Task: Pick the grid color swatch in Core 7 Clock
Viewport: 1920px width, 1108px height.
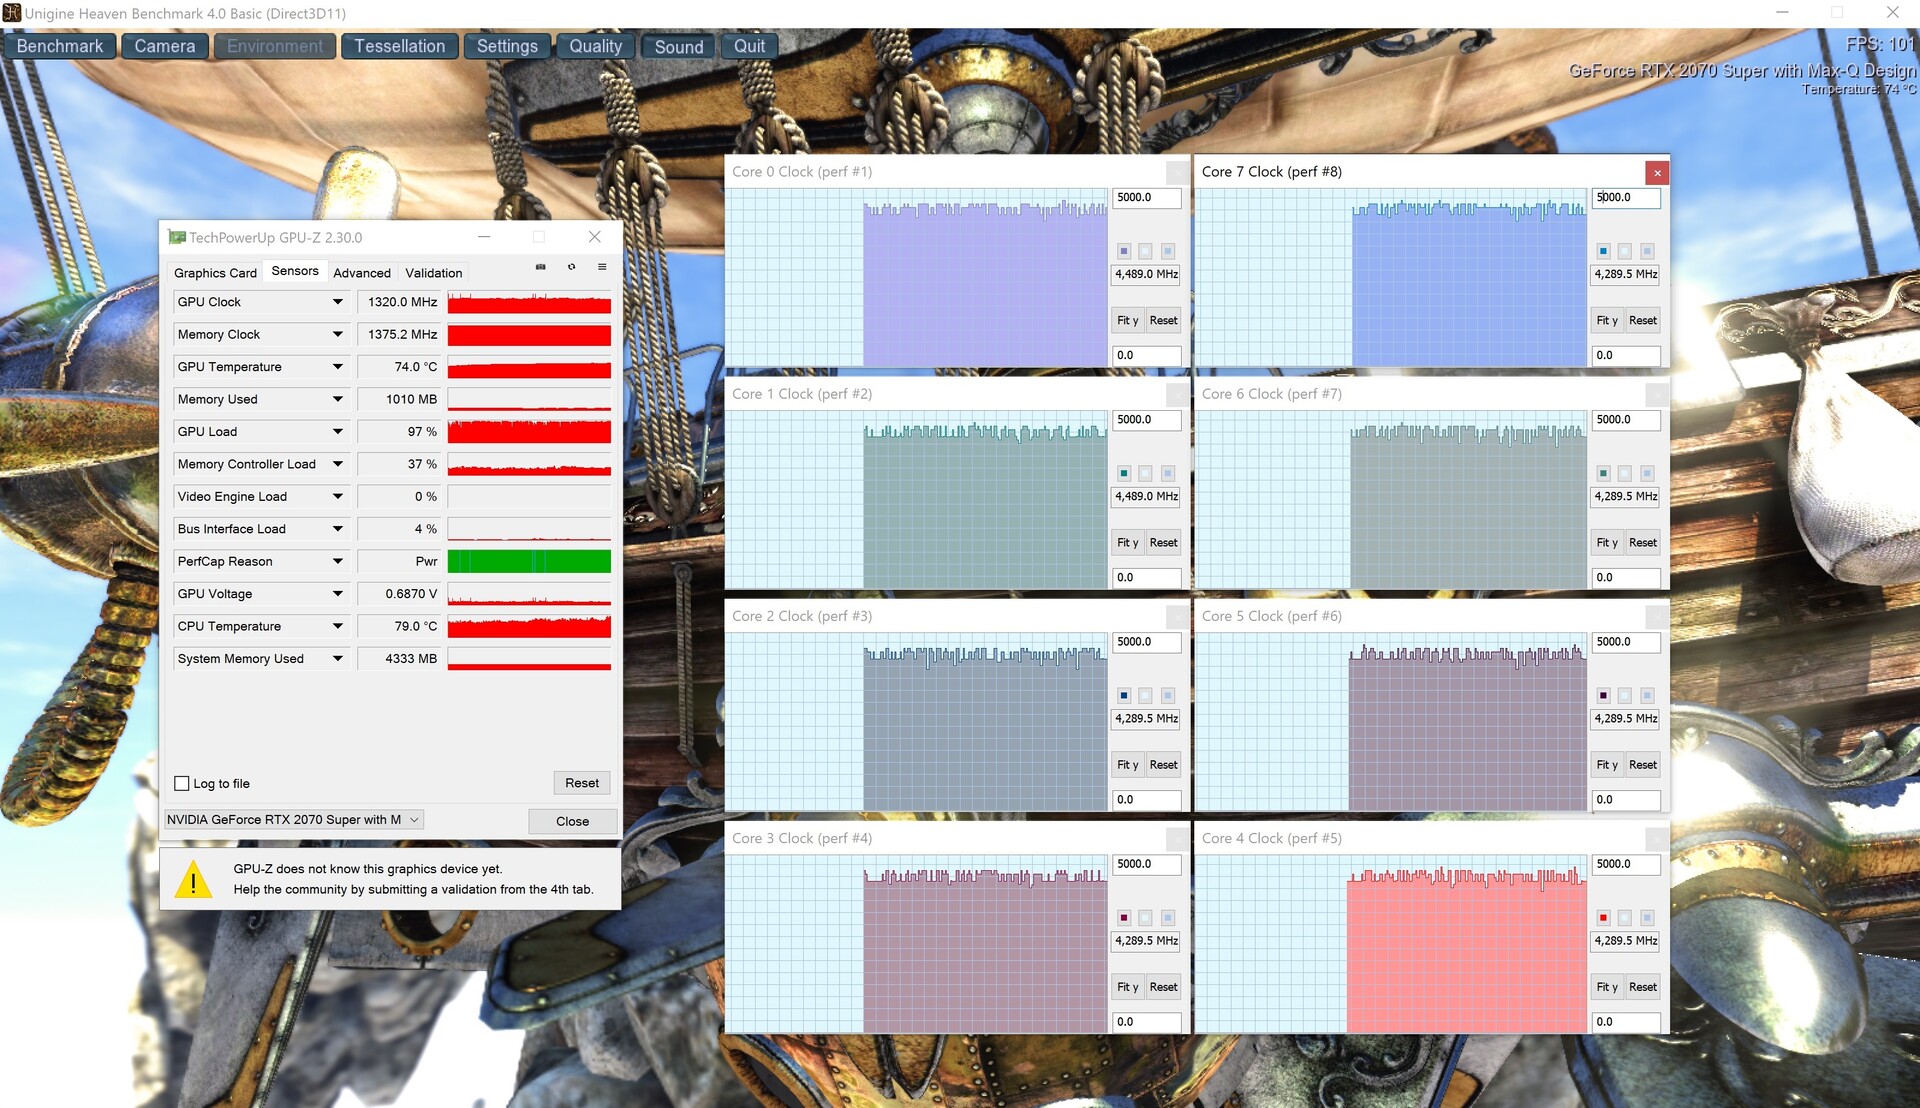Action: click(1647, 251)
